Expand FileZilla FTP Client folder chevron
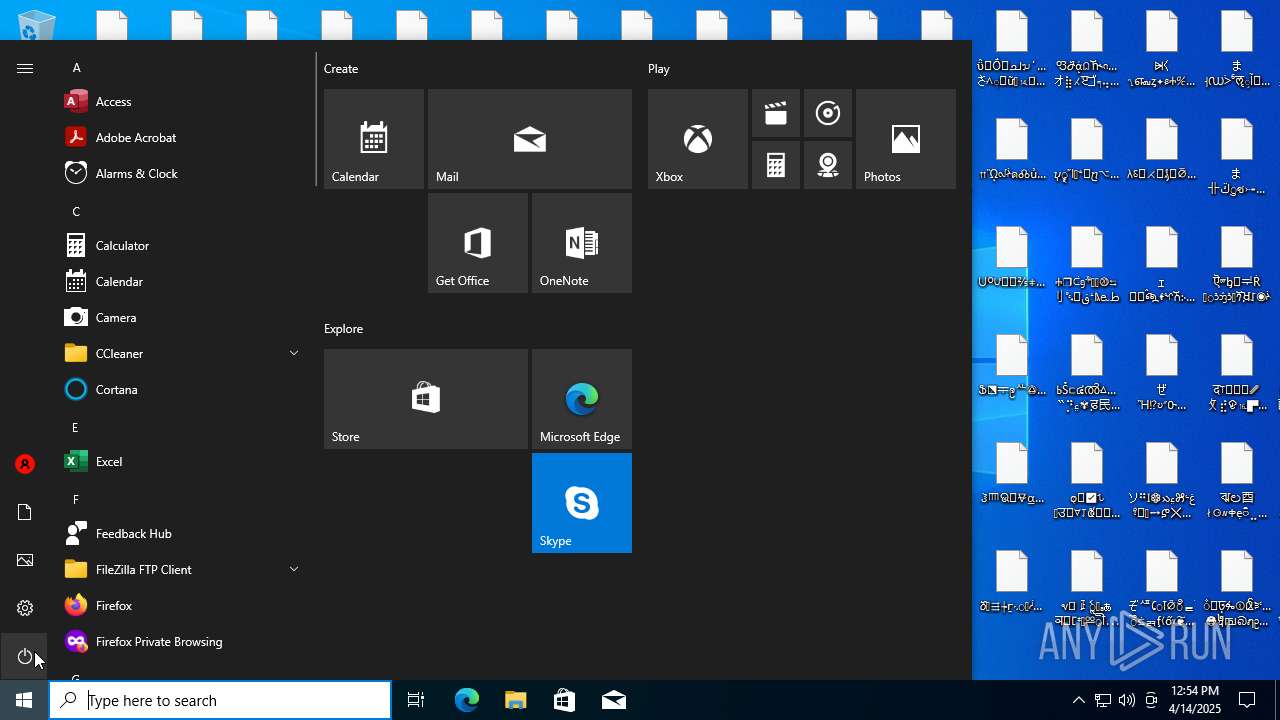The height and width of the screenshot is (720, 1280). 294,569
